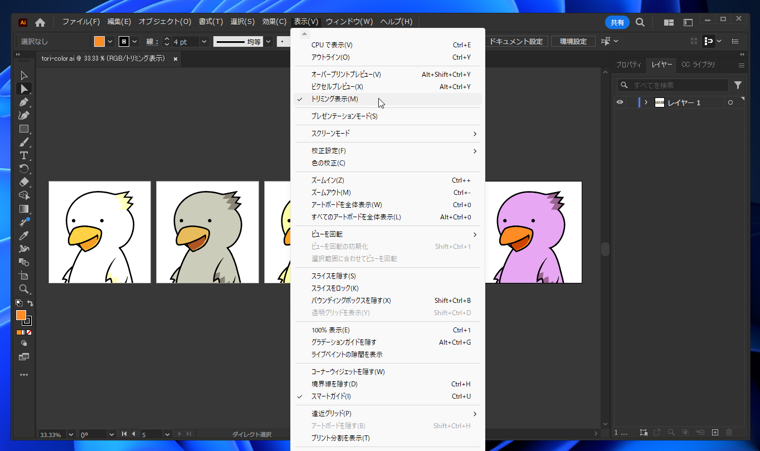Go to first artboard button
Screen dimensions: 760x451
click(x=124, y=434)
